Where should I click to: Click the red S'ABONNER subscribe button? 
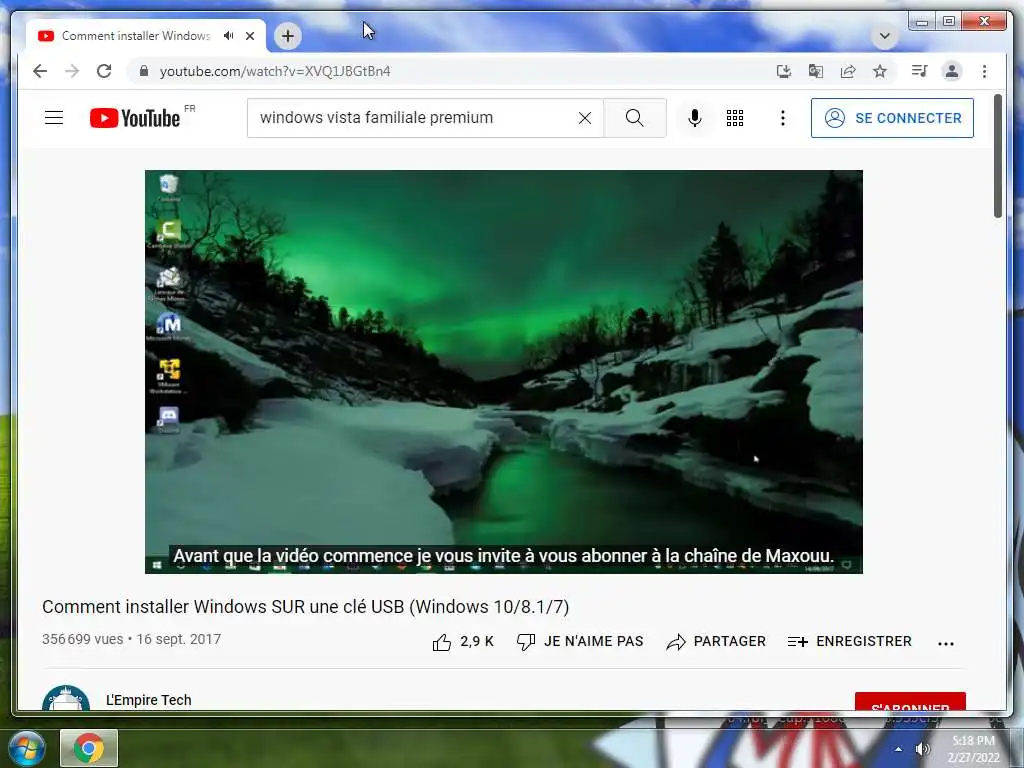910,701
